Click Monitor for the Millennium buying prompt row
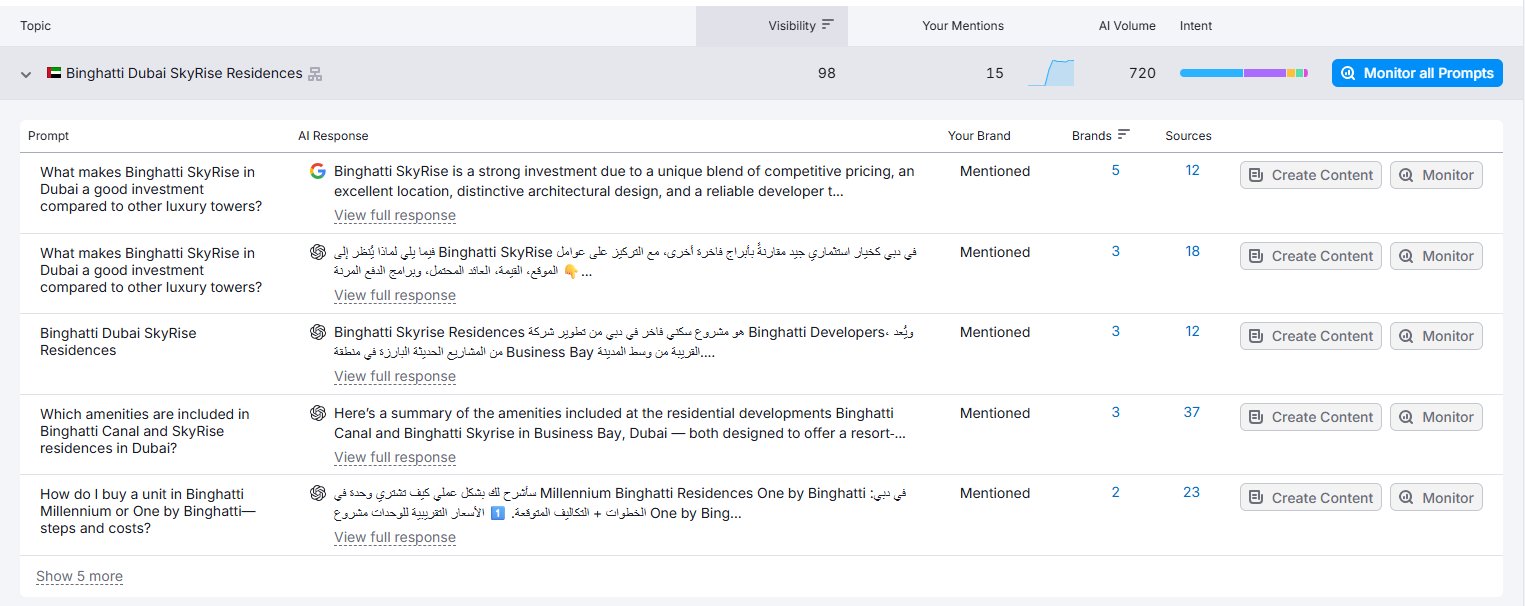The image size is (1525, 606). (1436, 498)
